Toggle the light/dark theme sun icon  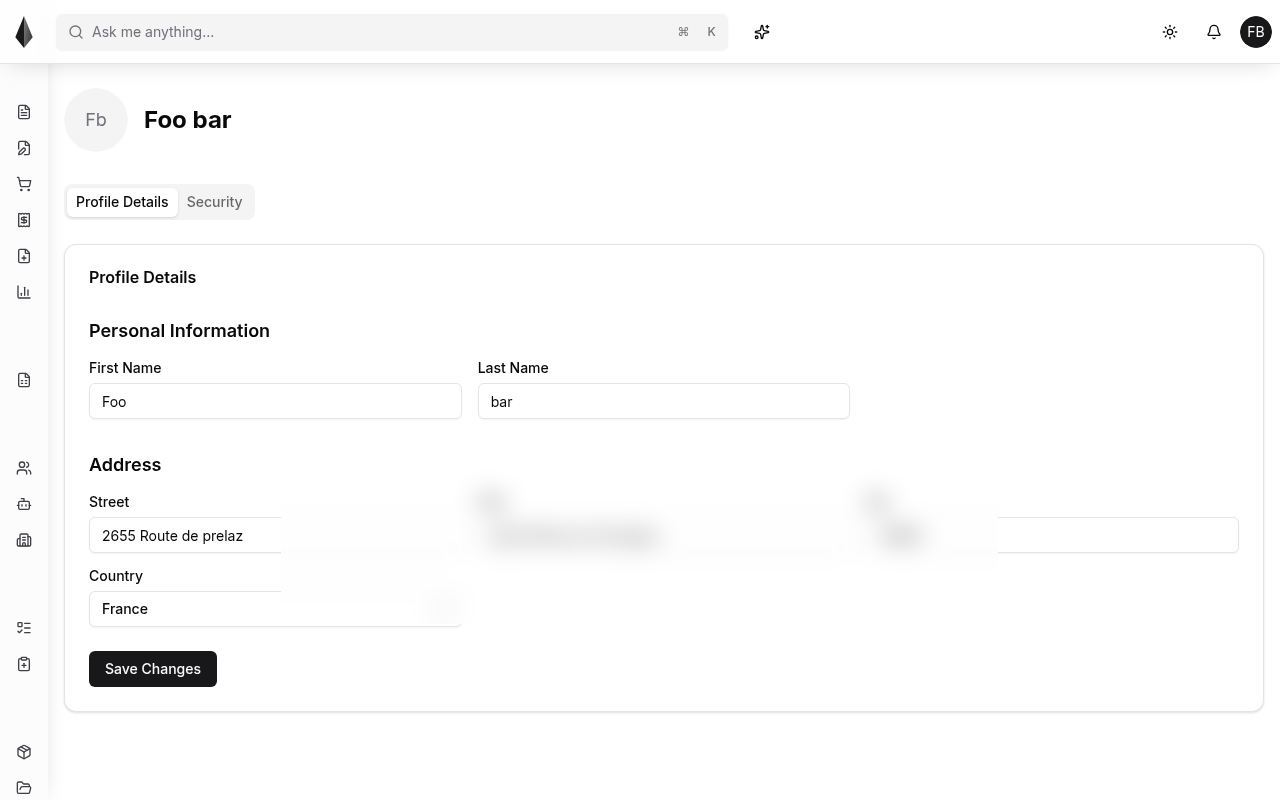1170,32
